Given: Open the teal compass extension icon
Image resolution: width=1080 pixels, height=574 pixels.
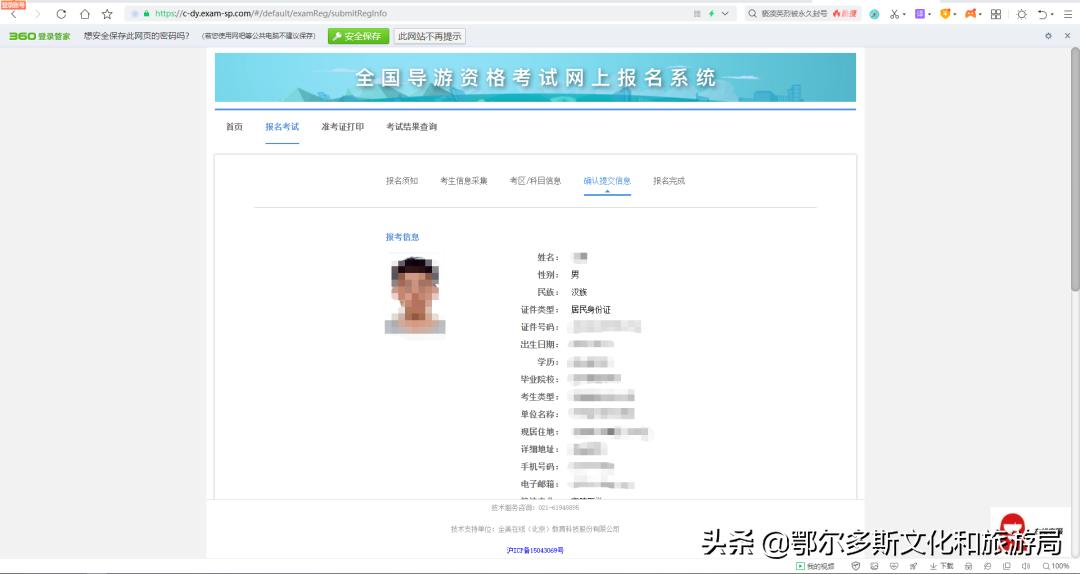Looking at the screenshot, I should tap(874, 14).
